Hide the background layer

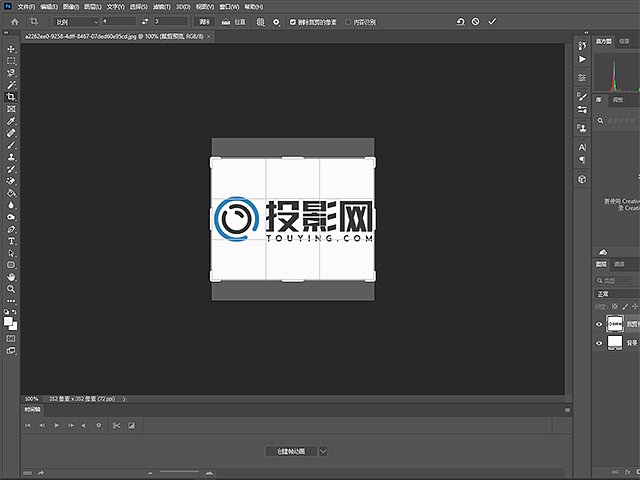coord(599,343)
